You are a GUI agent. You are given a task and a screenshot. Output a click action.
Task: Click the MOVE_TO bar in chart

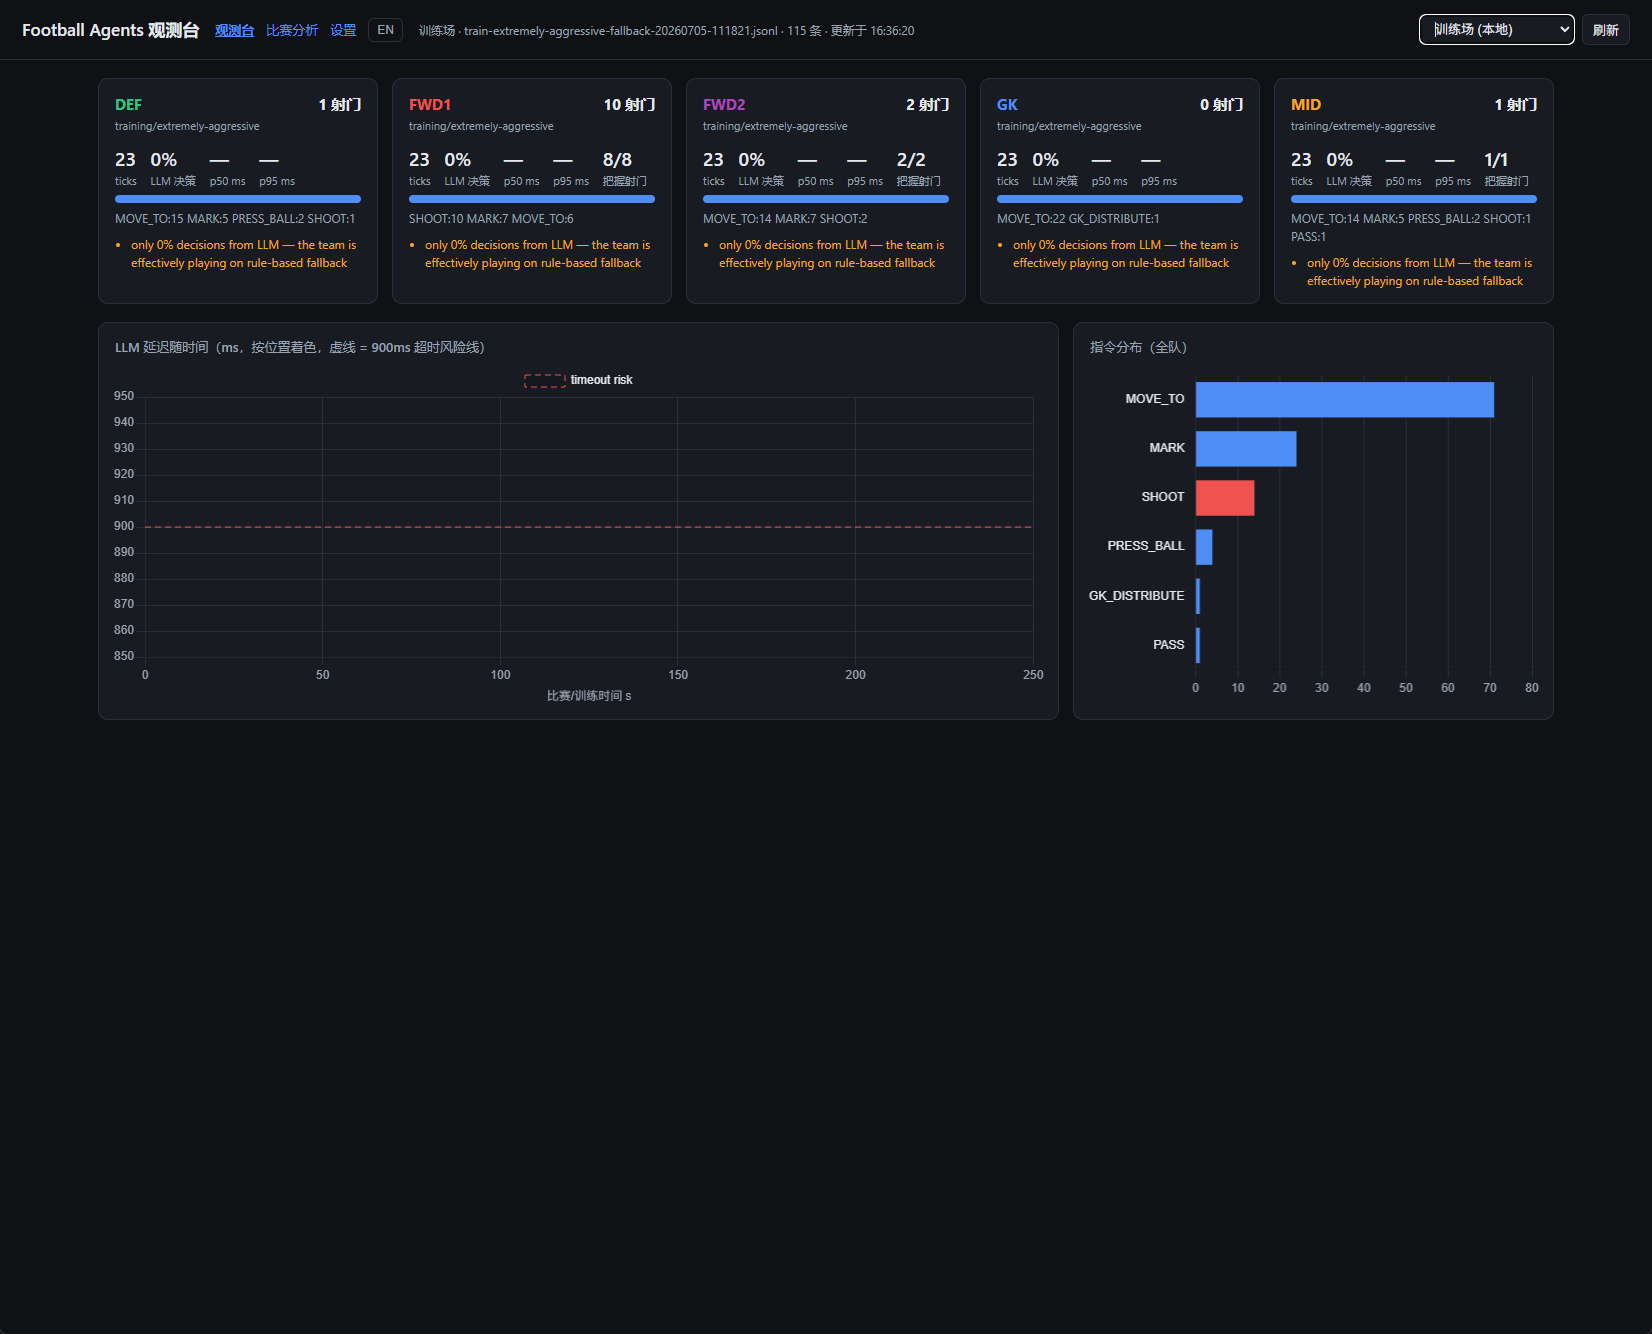tap(1344, 399)
